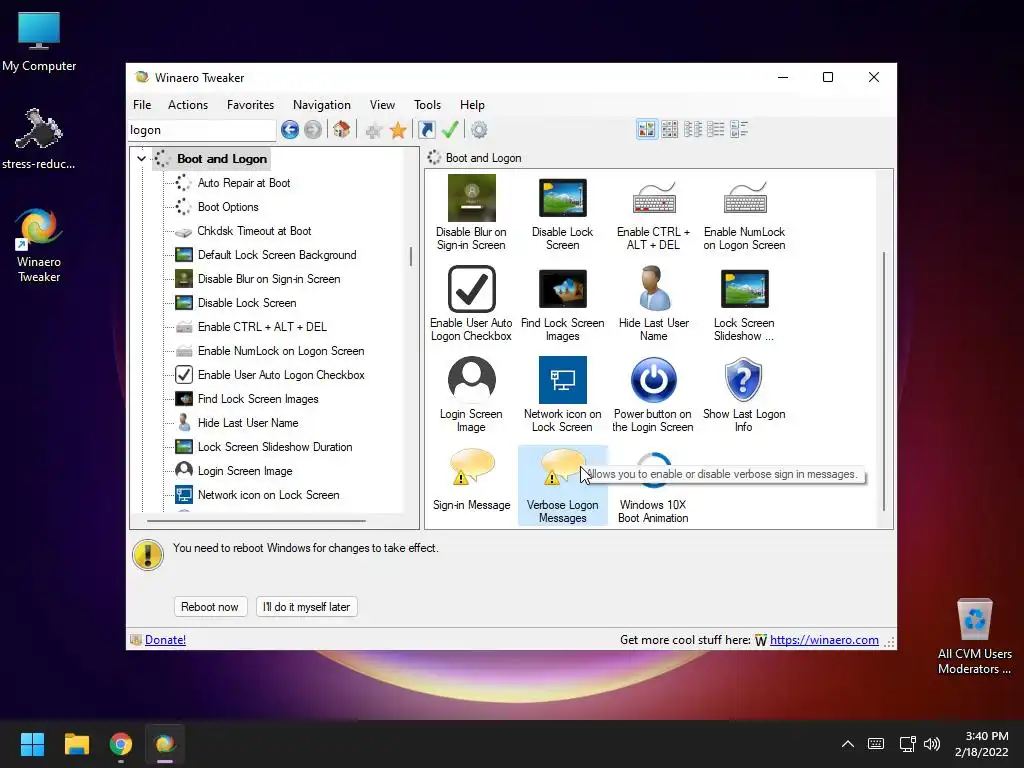Viewport: 1024px width, 768px height.
Task: Click the search box containing logon
Action: 202,130
